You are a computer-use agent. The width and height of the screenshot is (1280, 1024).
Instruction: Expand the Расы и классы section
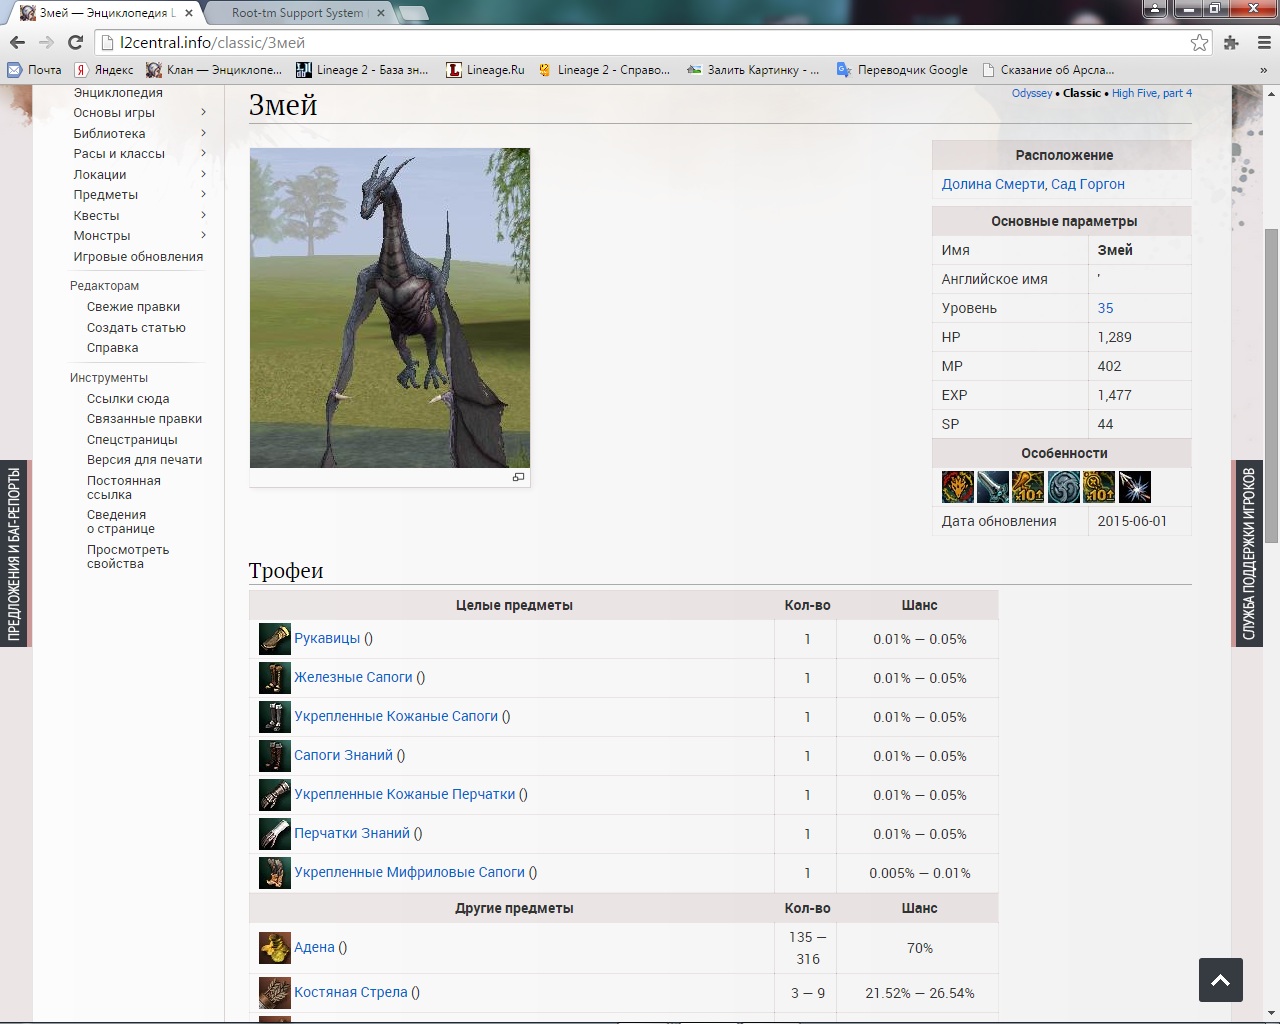click(203, 154)
